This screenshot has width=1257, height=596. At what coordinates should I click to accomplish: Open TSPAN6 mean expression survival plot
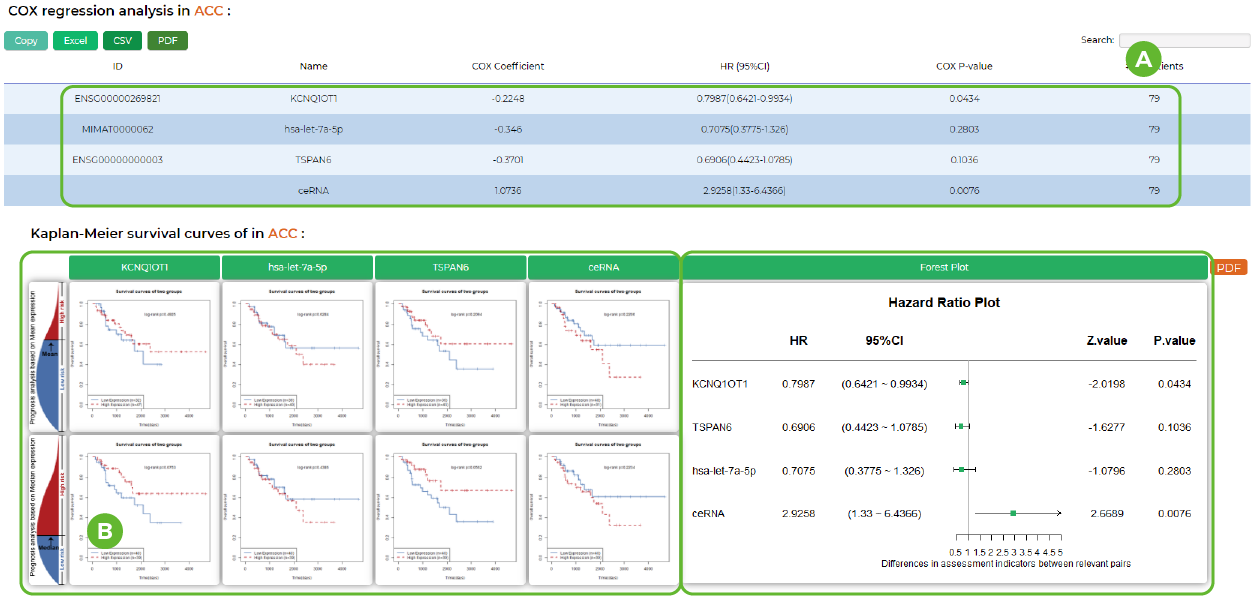coord(450,355)
